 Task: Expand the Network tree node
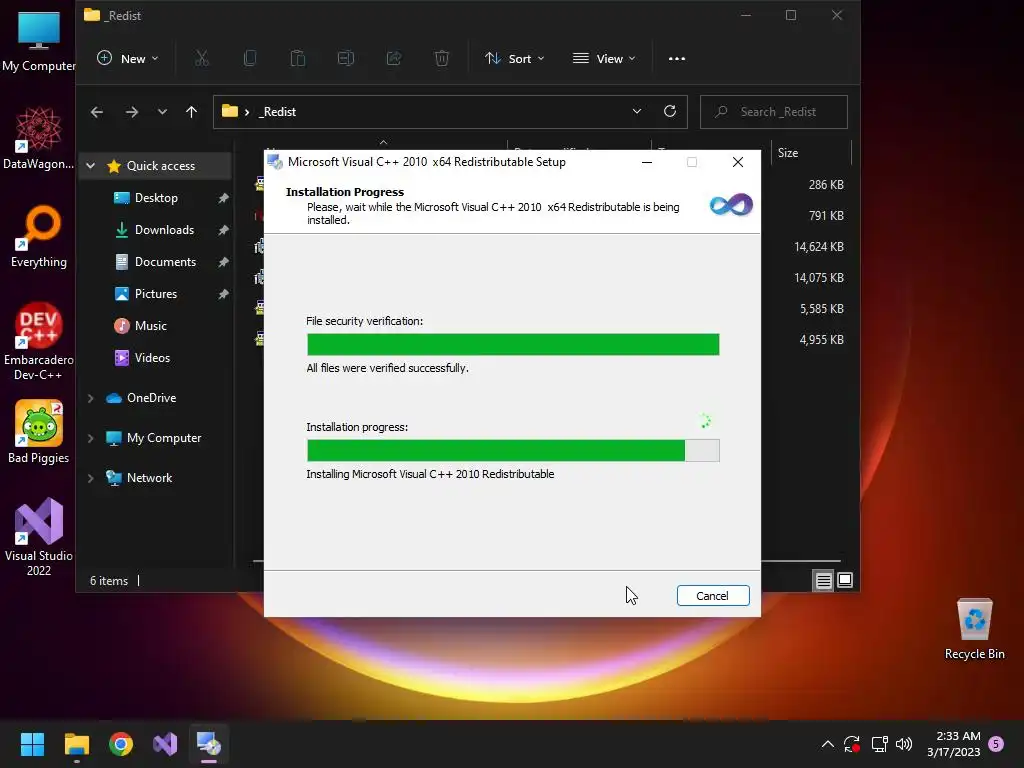click(x=91, y=478)
